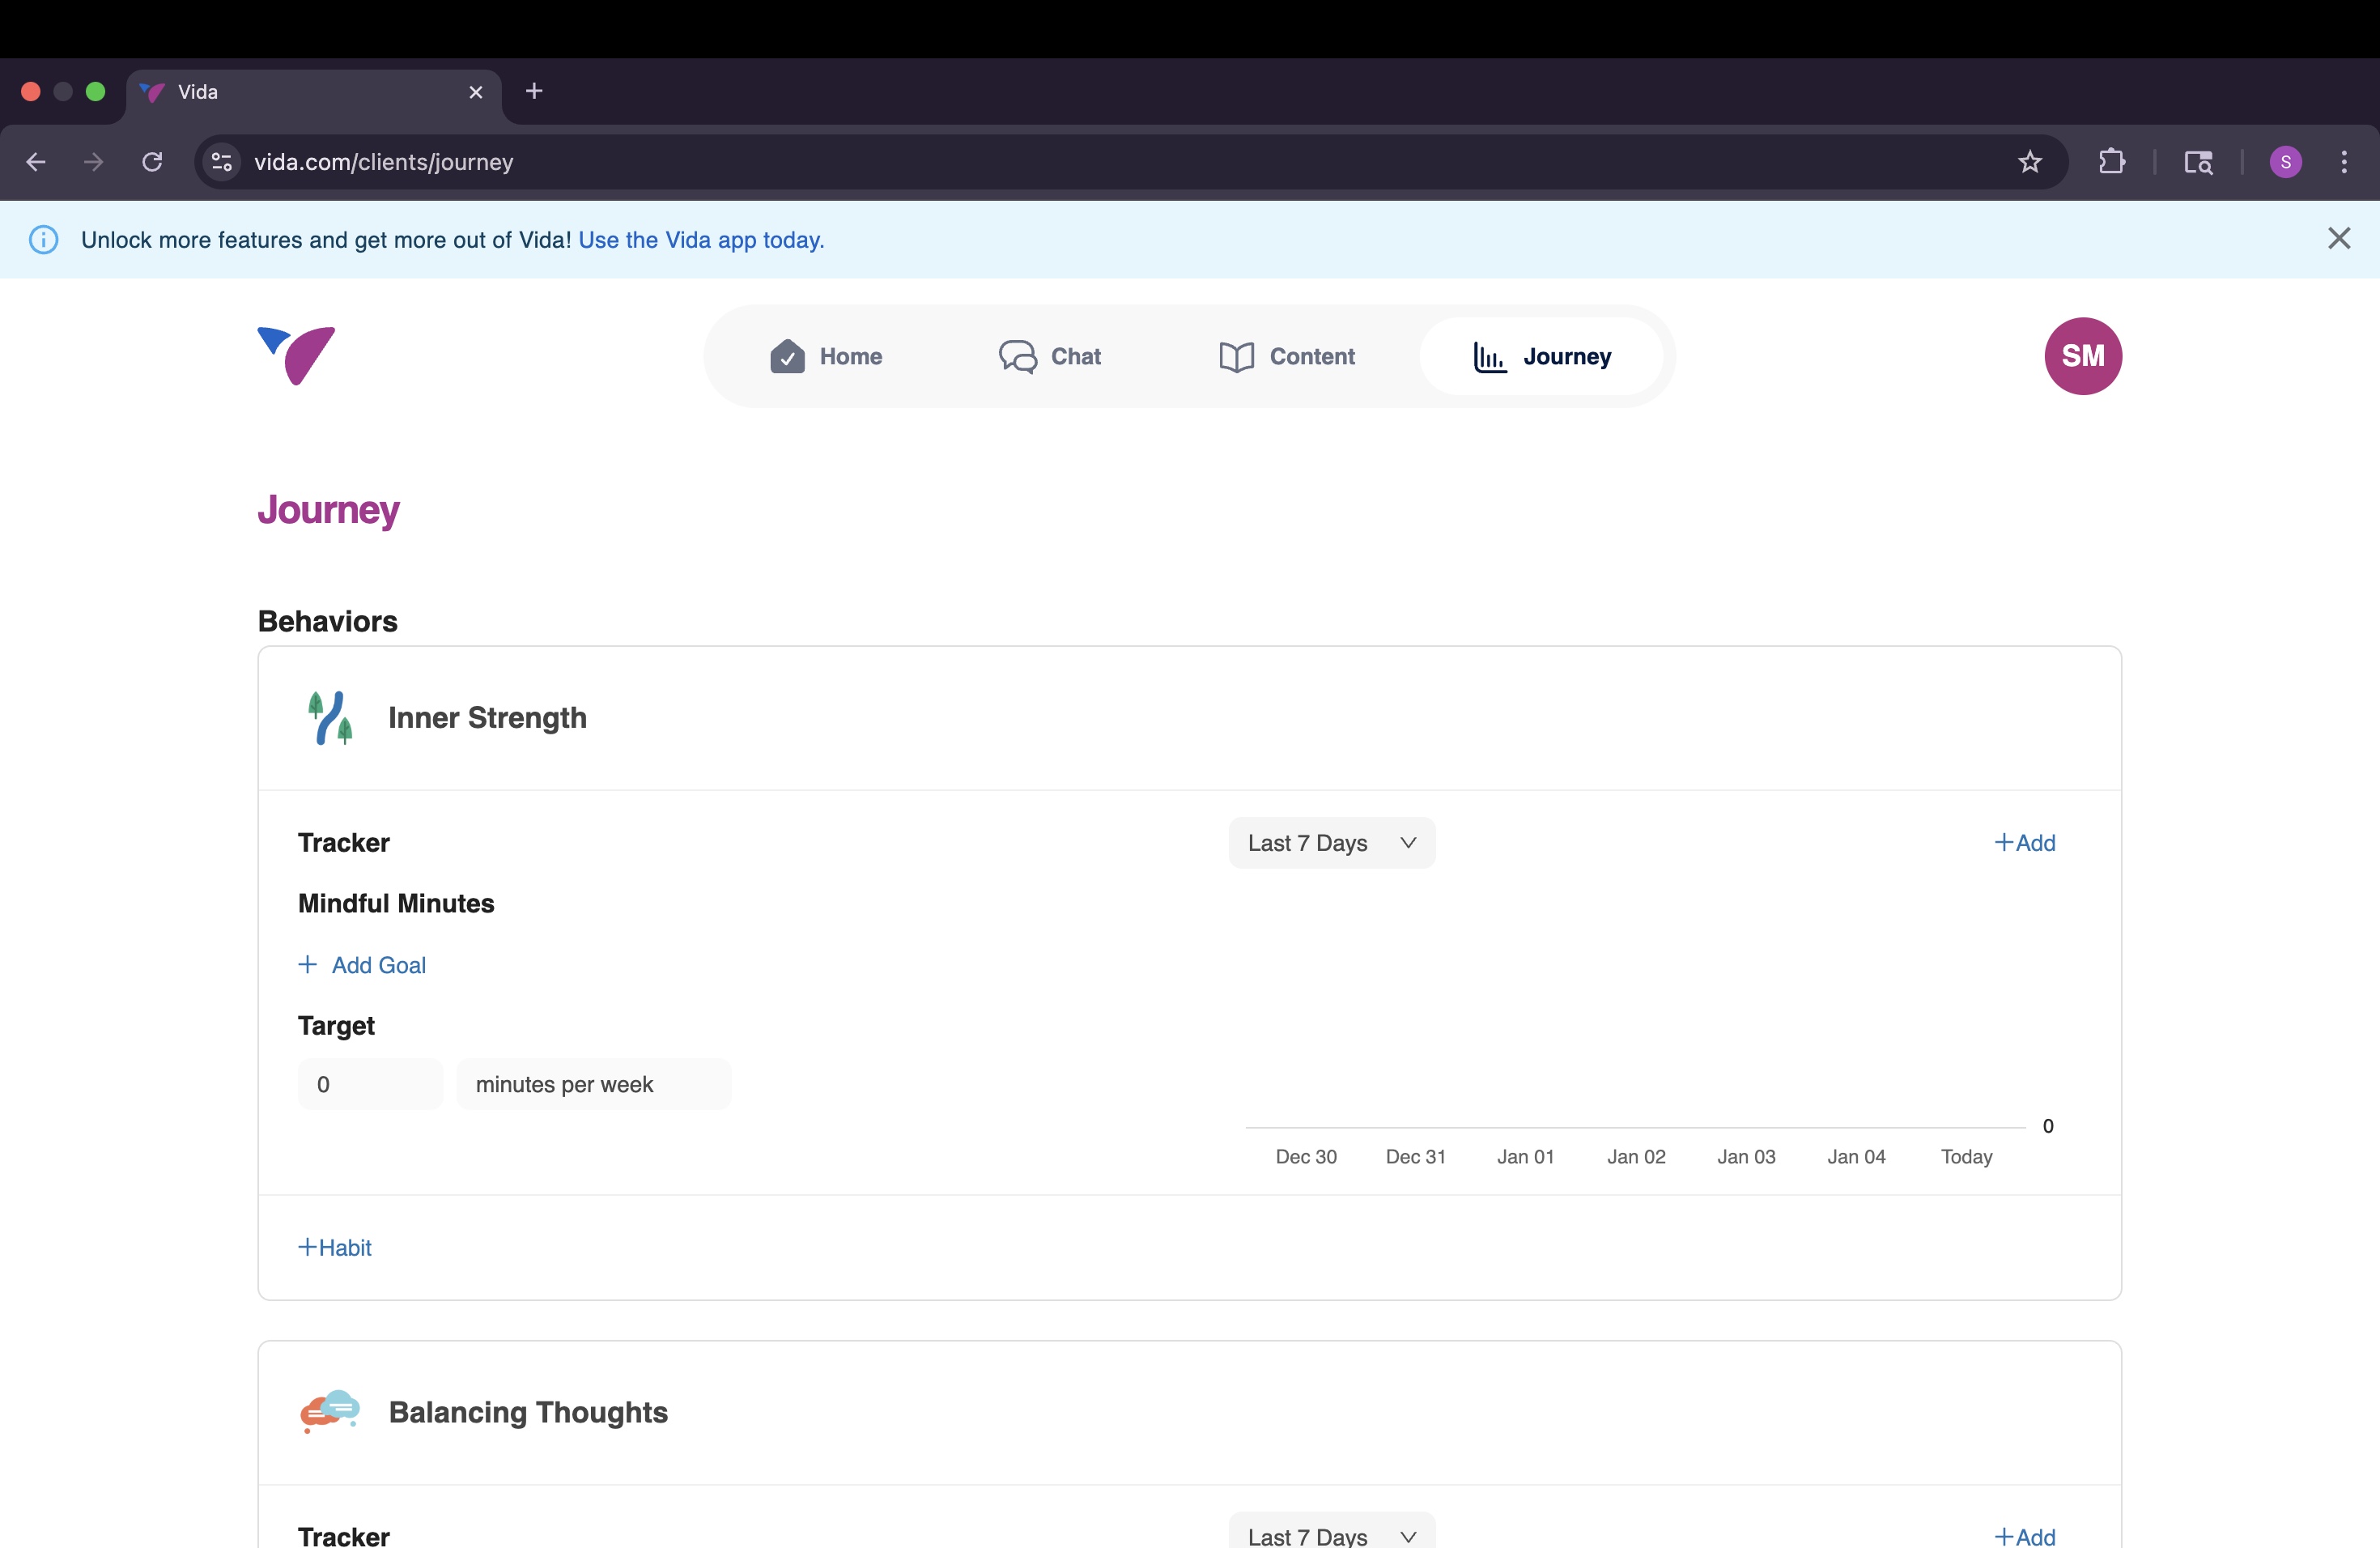Open browser extensions puzzle icon
Viewport: 2380px width, 1548px height.
coord(2111,162)
